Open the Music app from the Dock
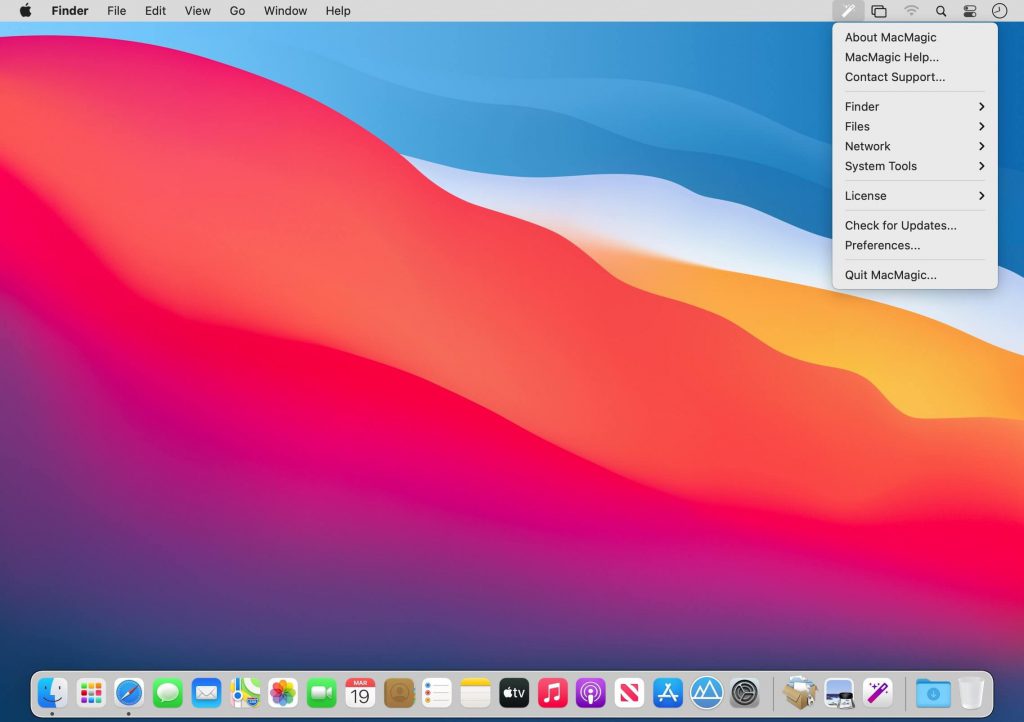Image resolution: width=1024 pixels, height=722 pixels. (x=552, y=691)
